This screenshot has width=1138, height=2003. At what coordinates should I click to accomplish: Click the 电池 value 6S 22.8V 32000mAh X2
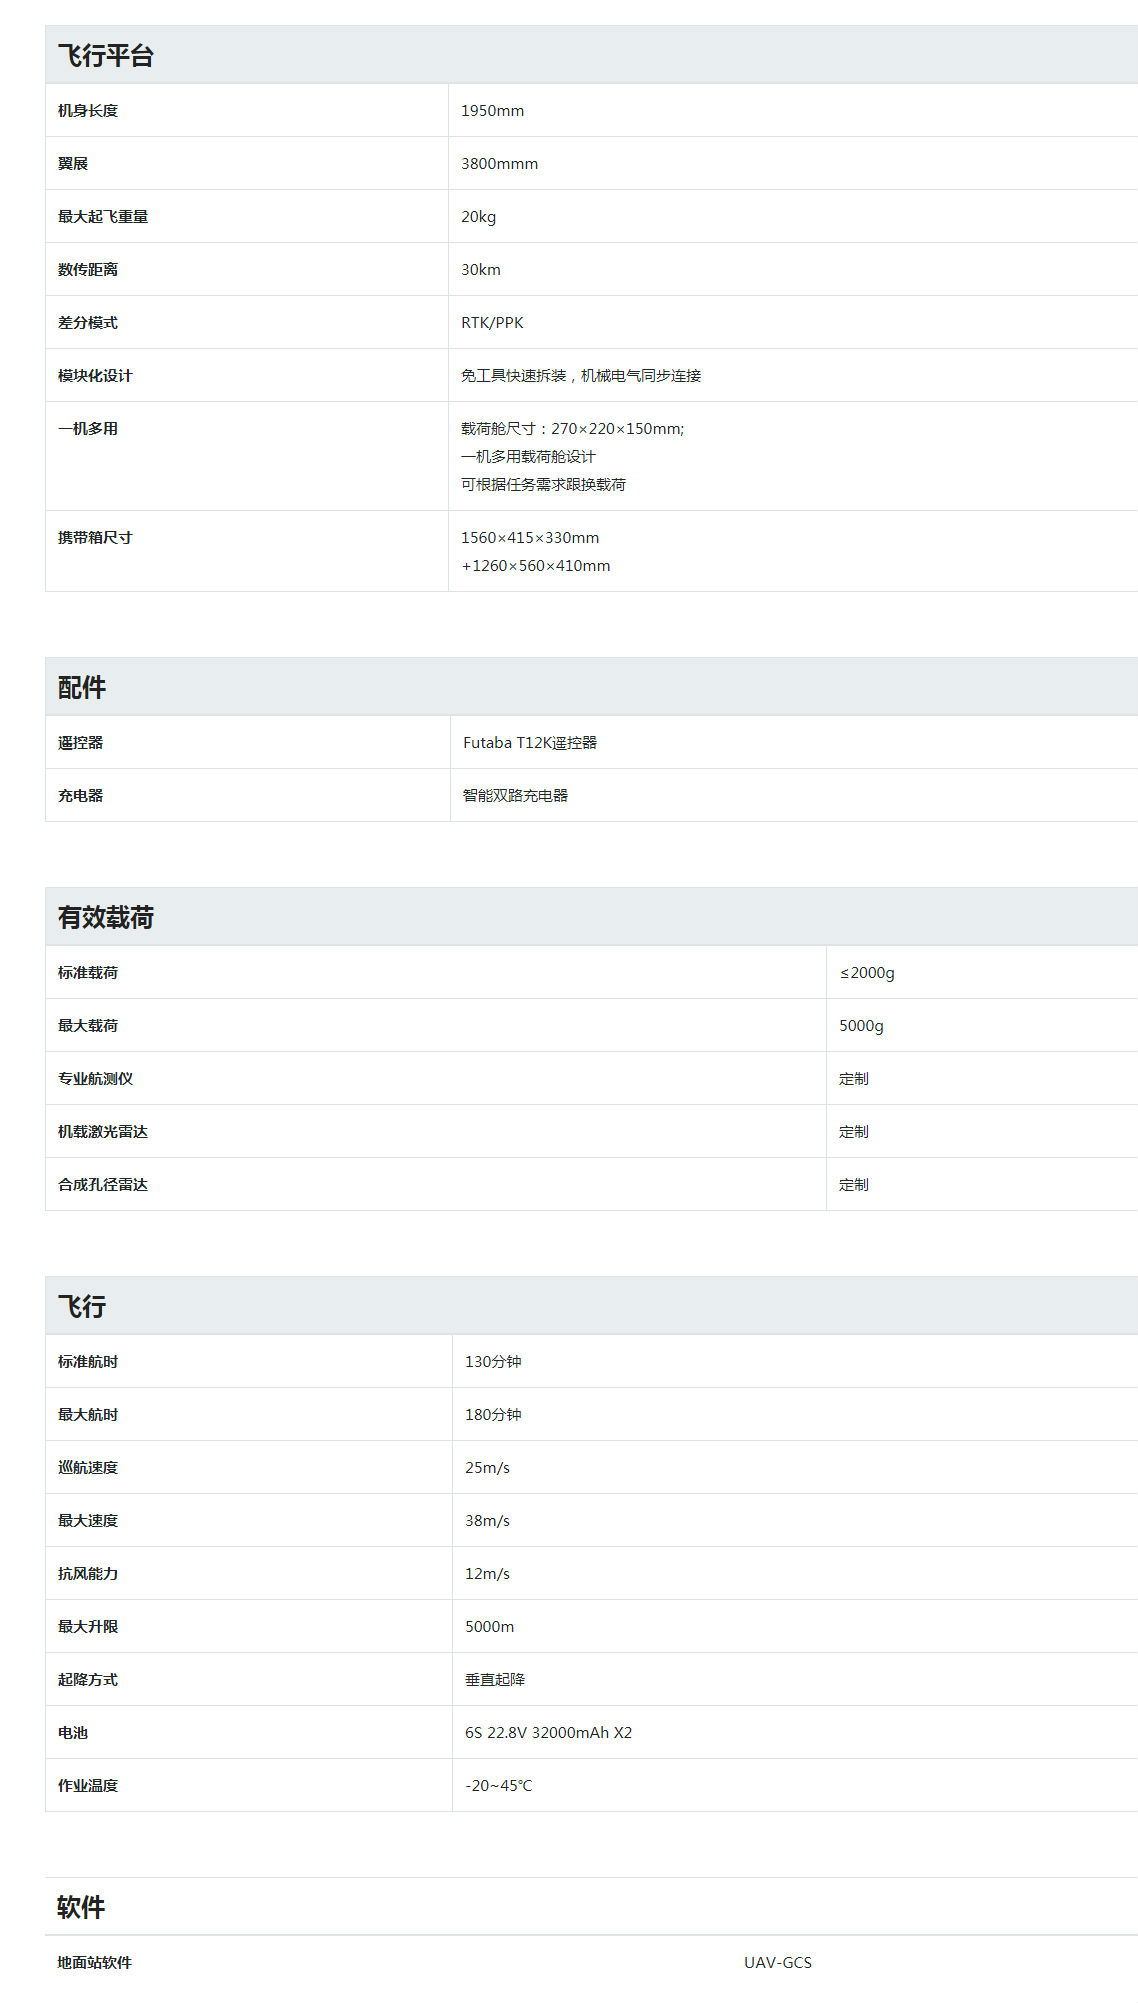(x=548, y=1733)
